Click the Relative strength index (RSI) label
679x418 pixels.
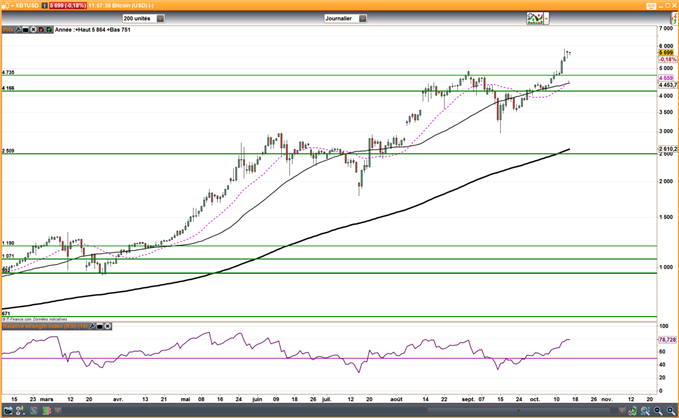tap(45, 326)
